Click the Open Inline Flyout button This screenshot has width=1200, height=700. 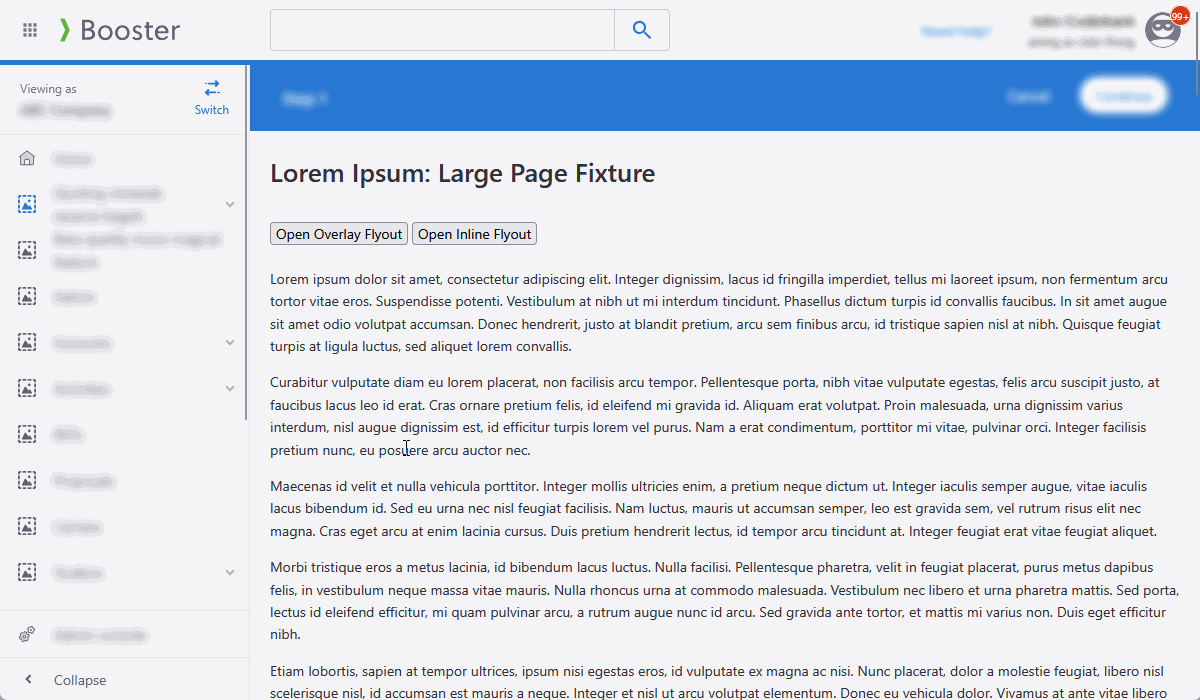tap(474, 234)
